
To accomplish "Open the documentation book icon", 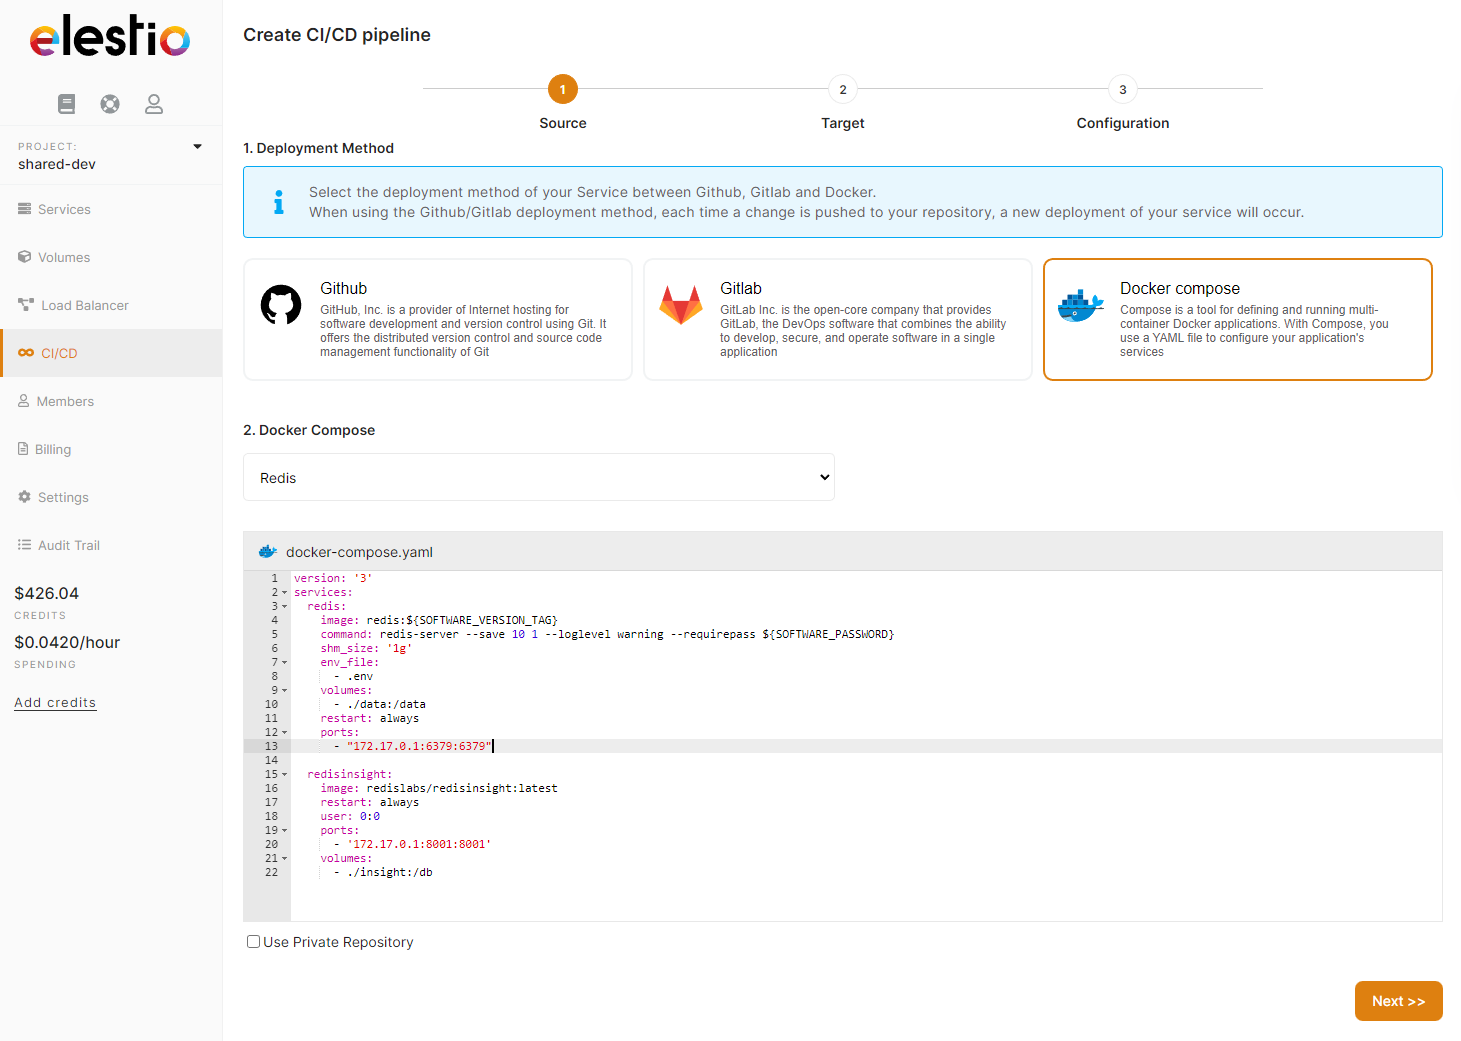I will 67,104.
